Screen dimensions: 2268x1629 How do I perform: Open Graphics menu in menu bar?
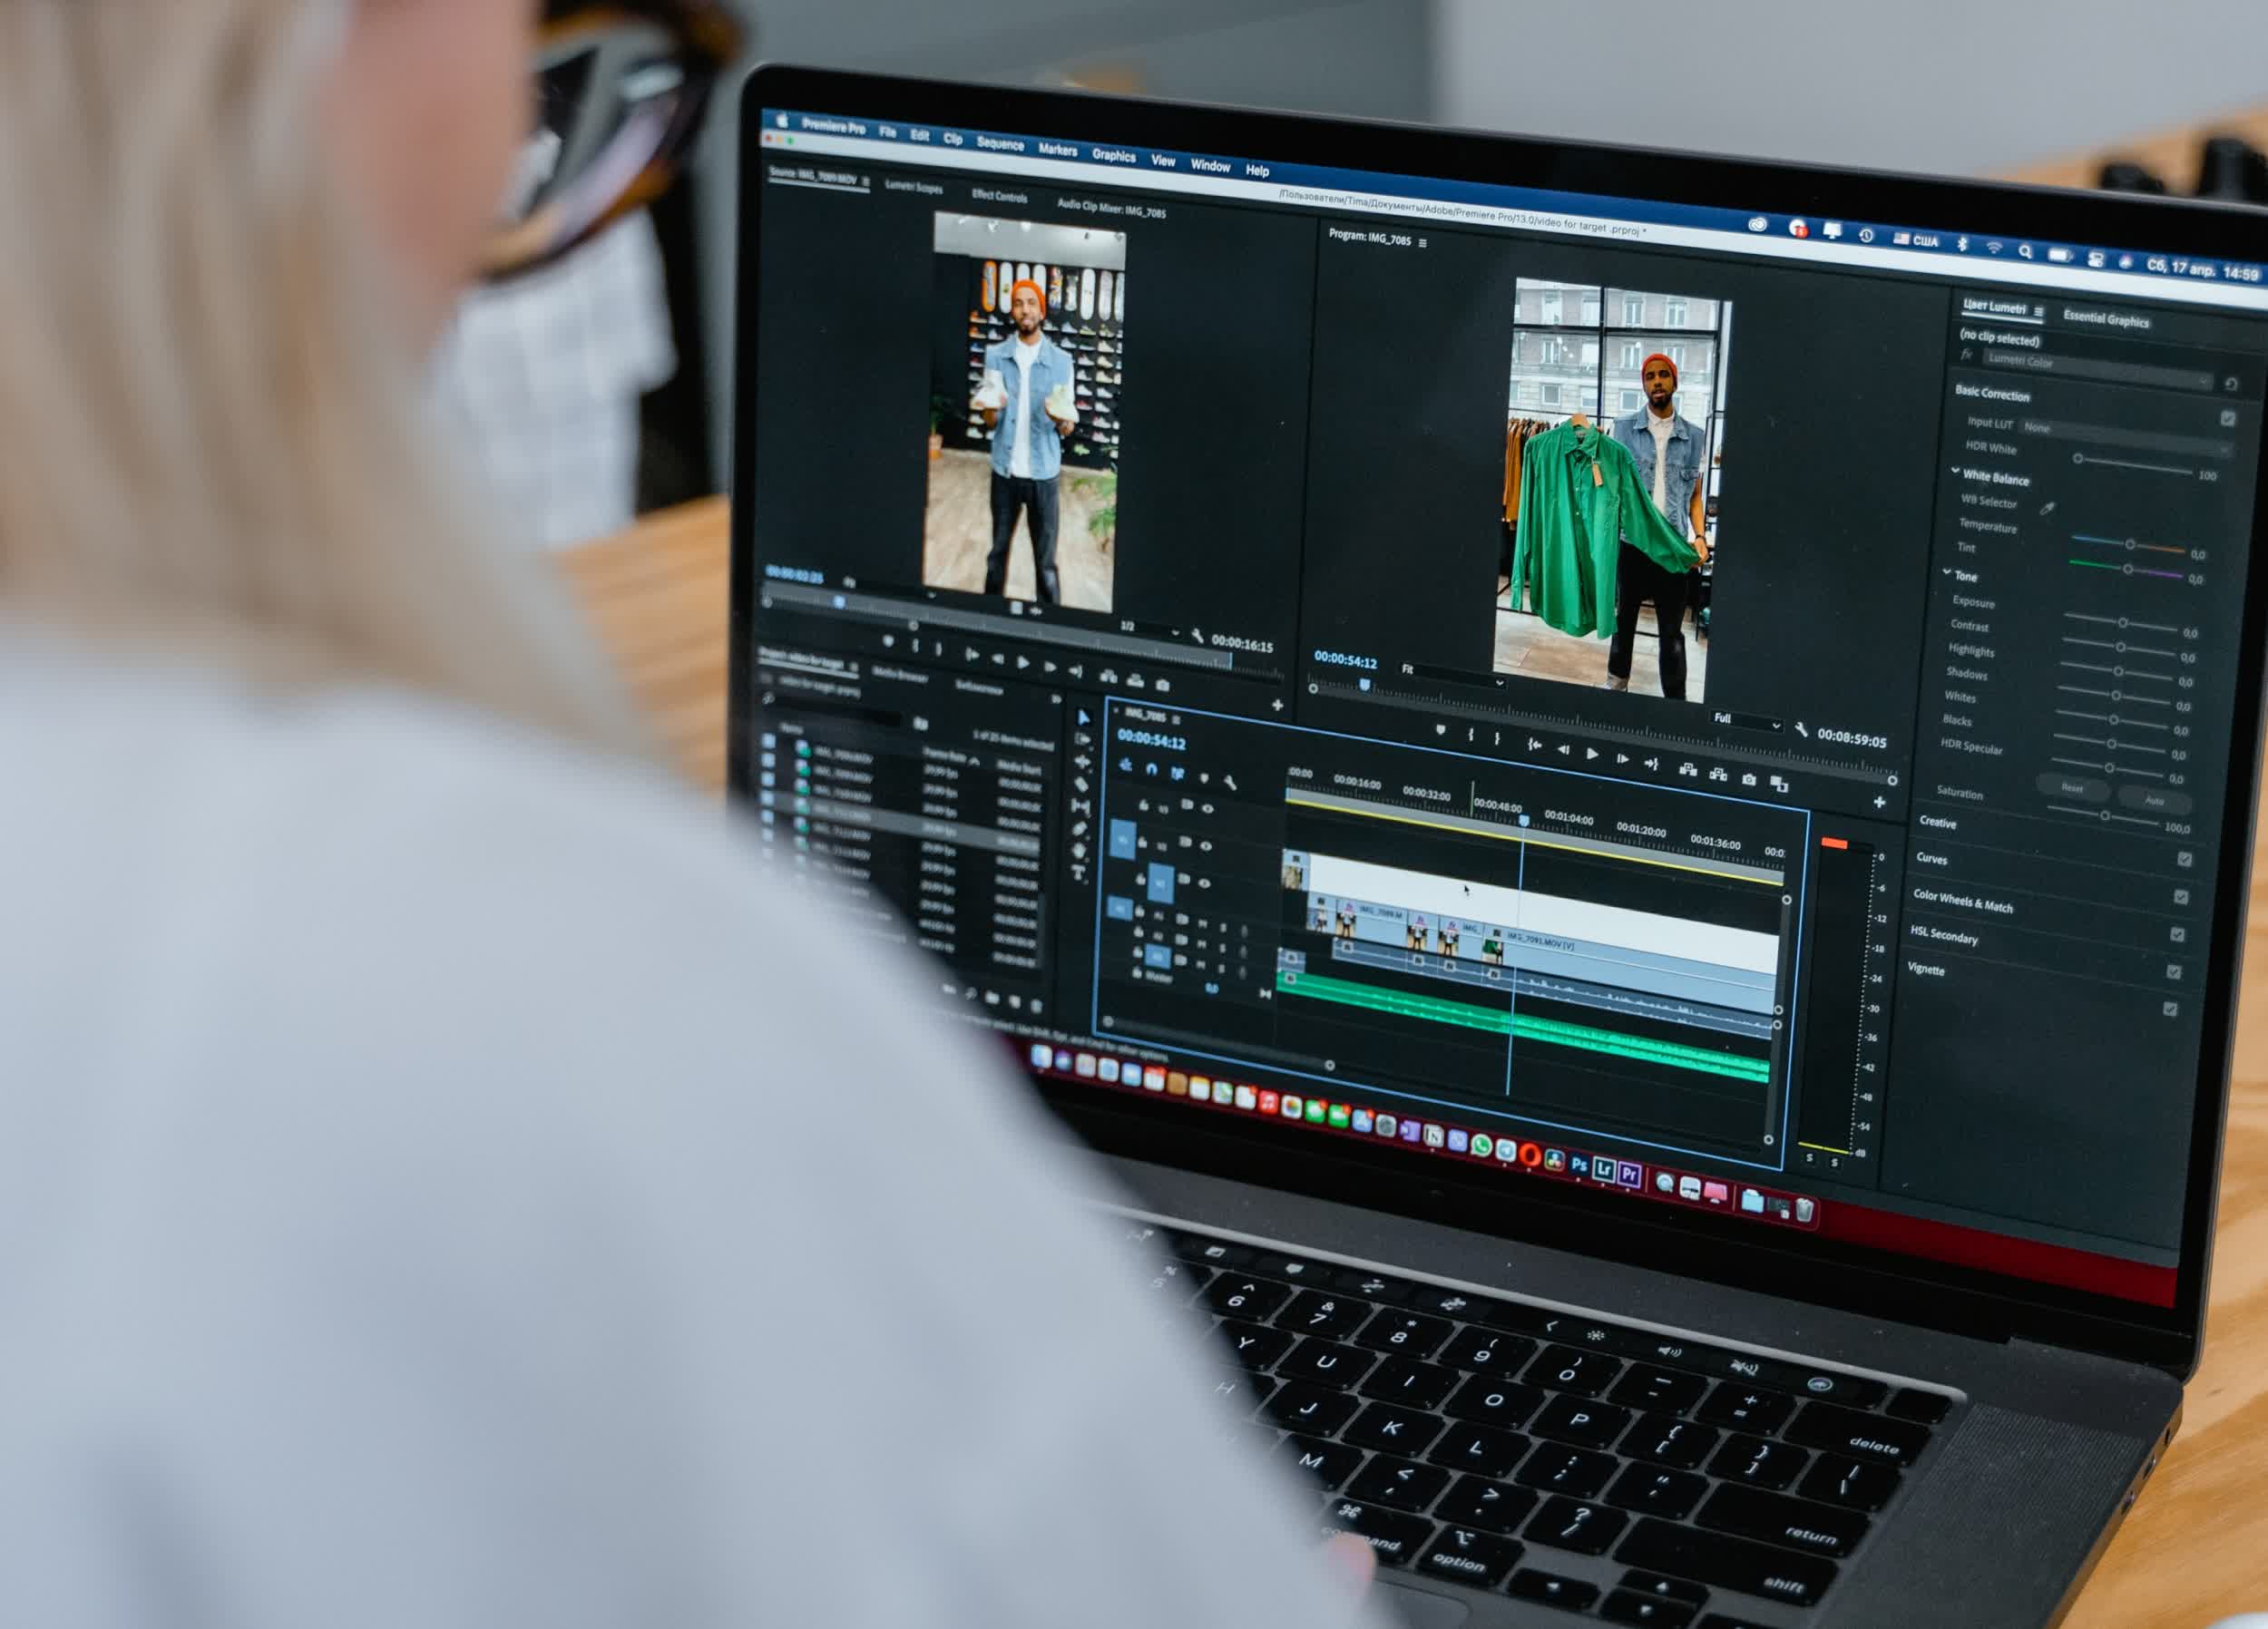tap(1114, 156)
